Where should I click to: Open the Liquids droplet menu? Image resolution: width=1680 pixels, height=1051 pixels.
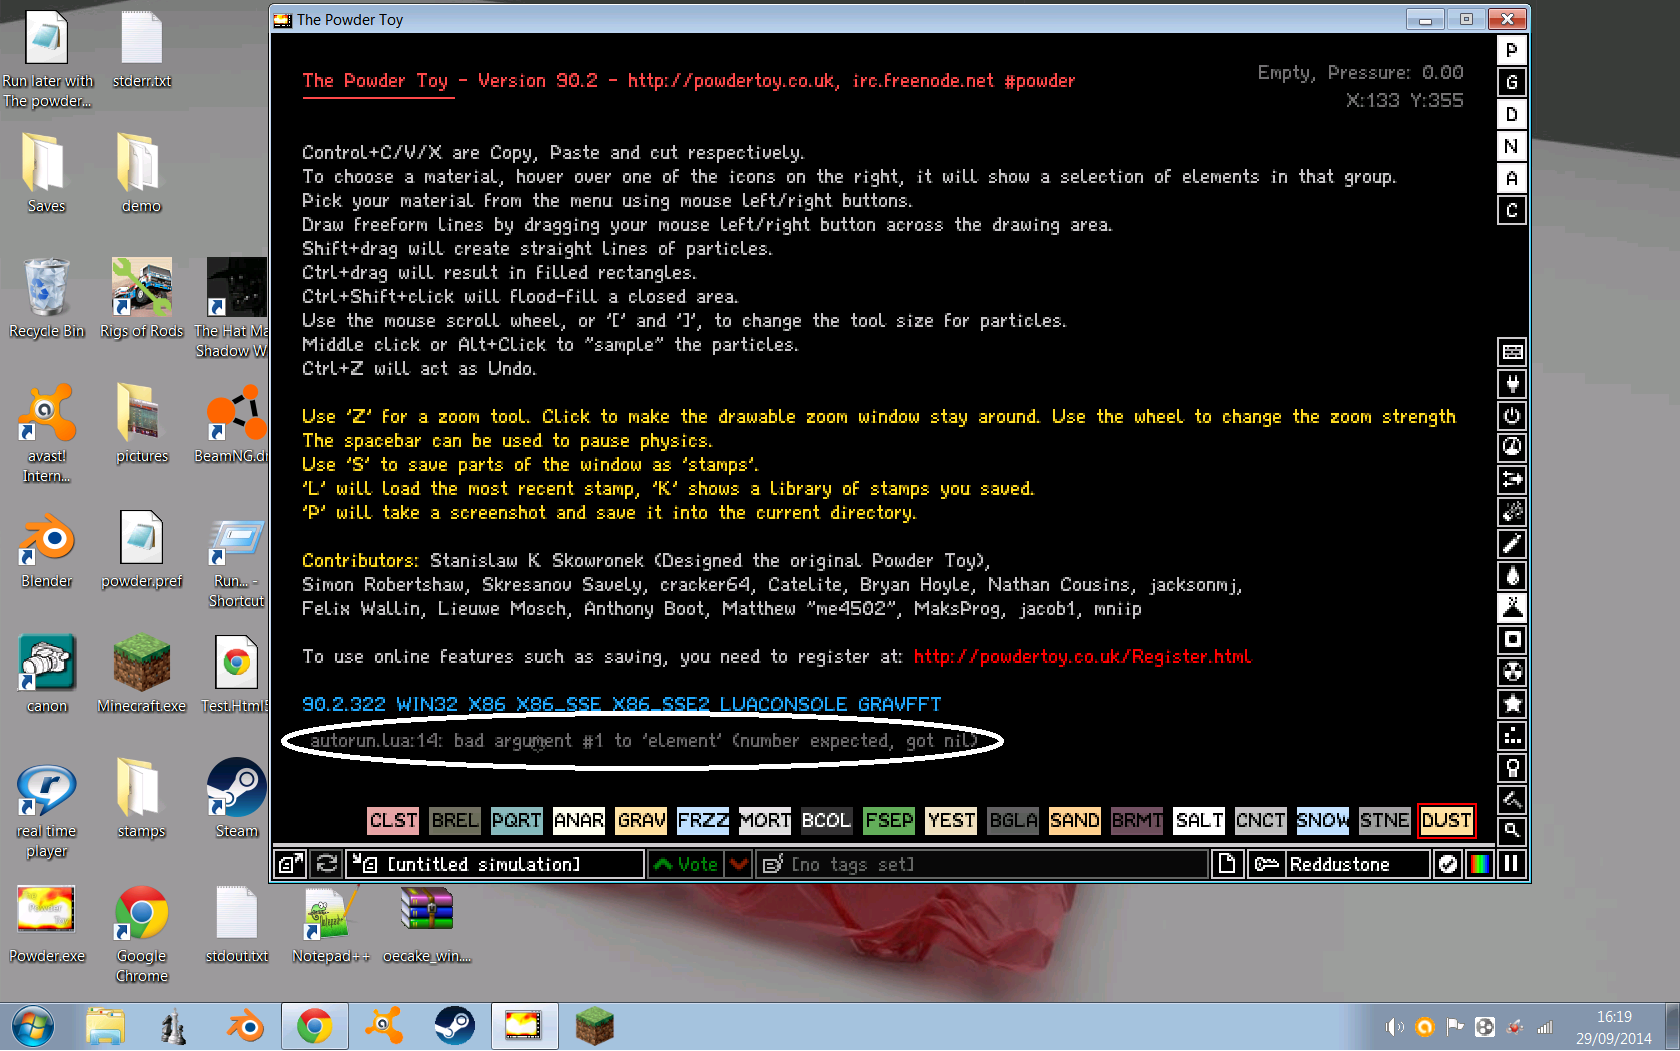pos(1512,576)
